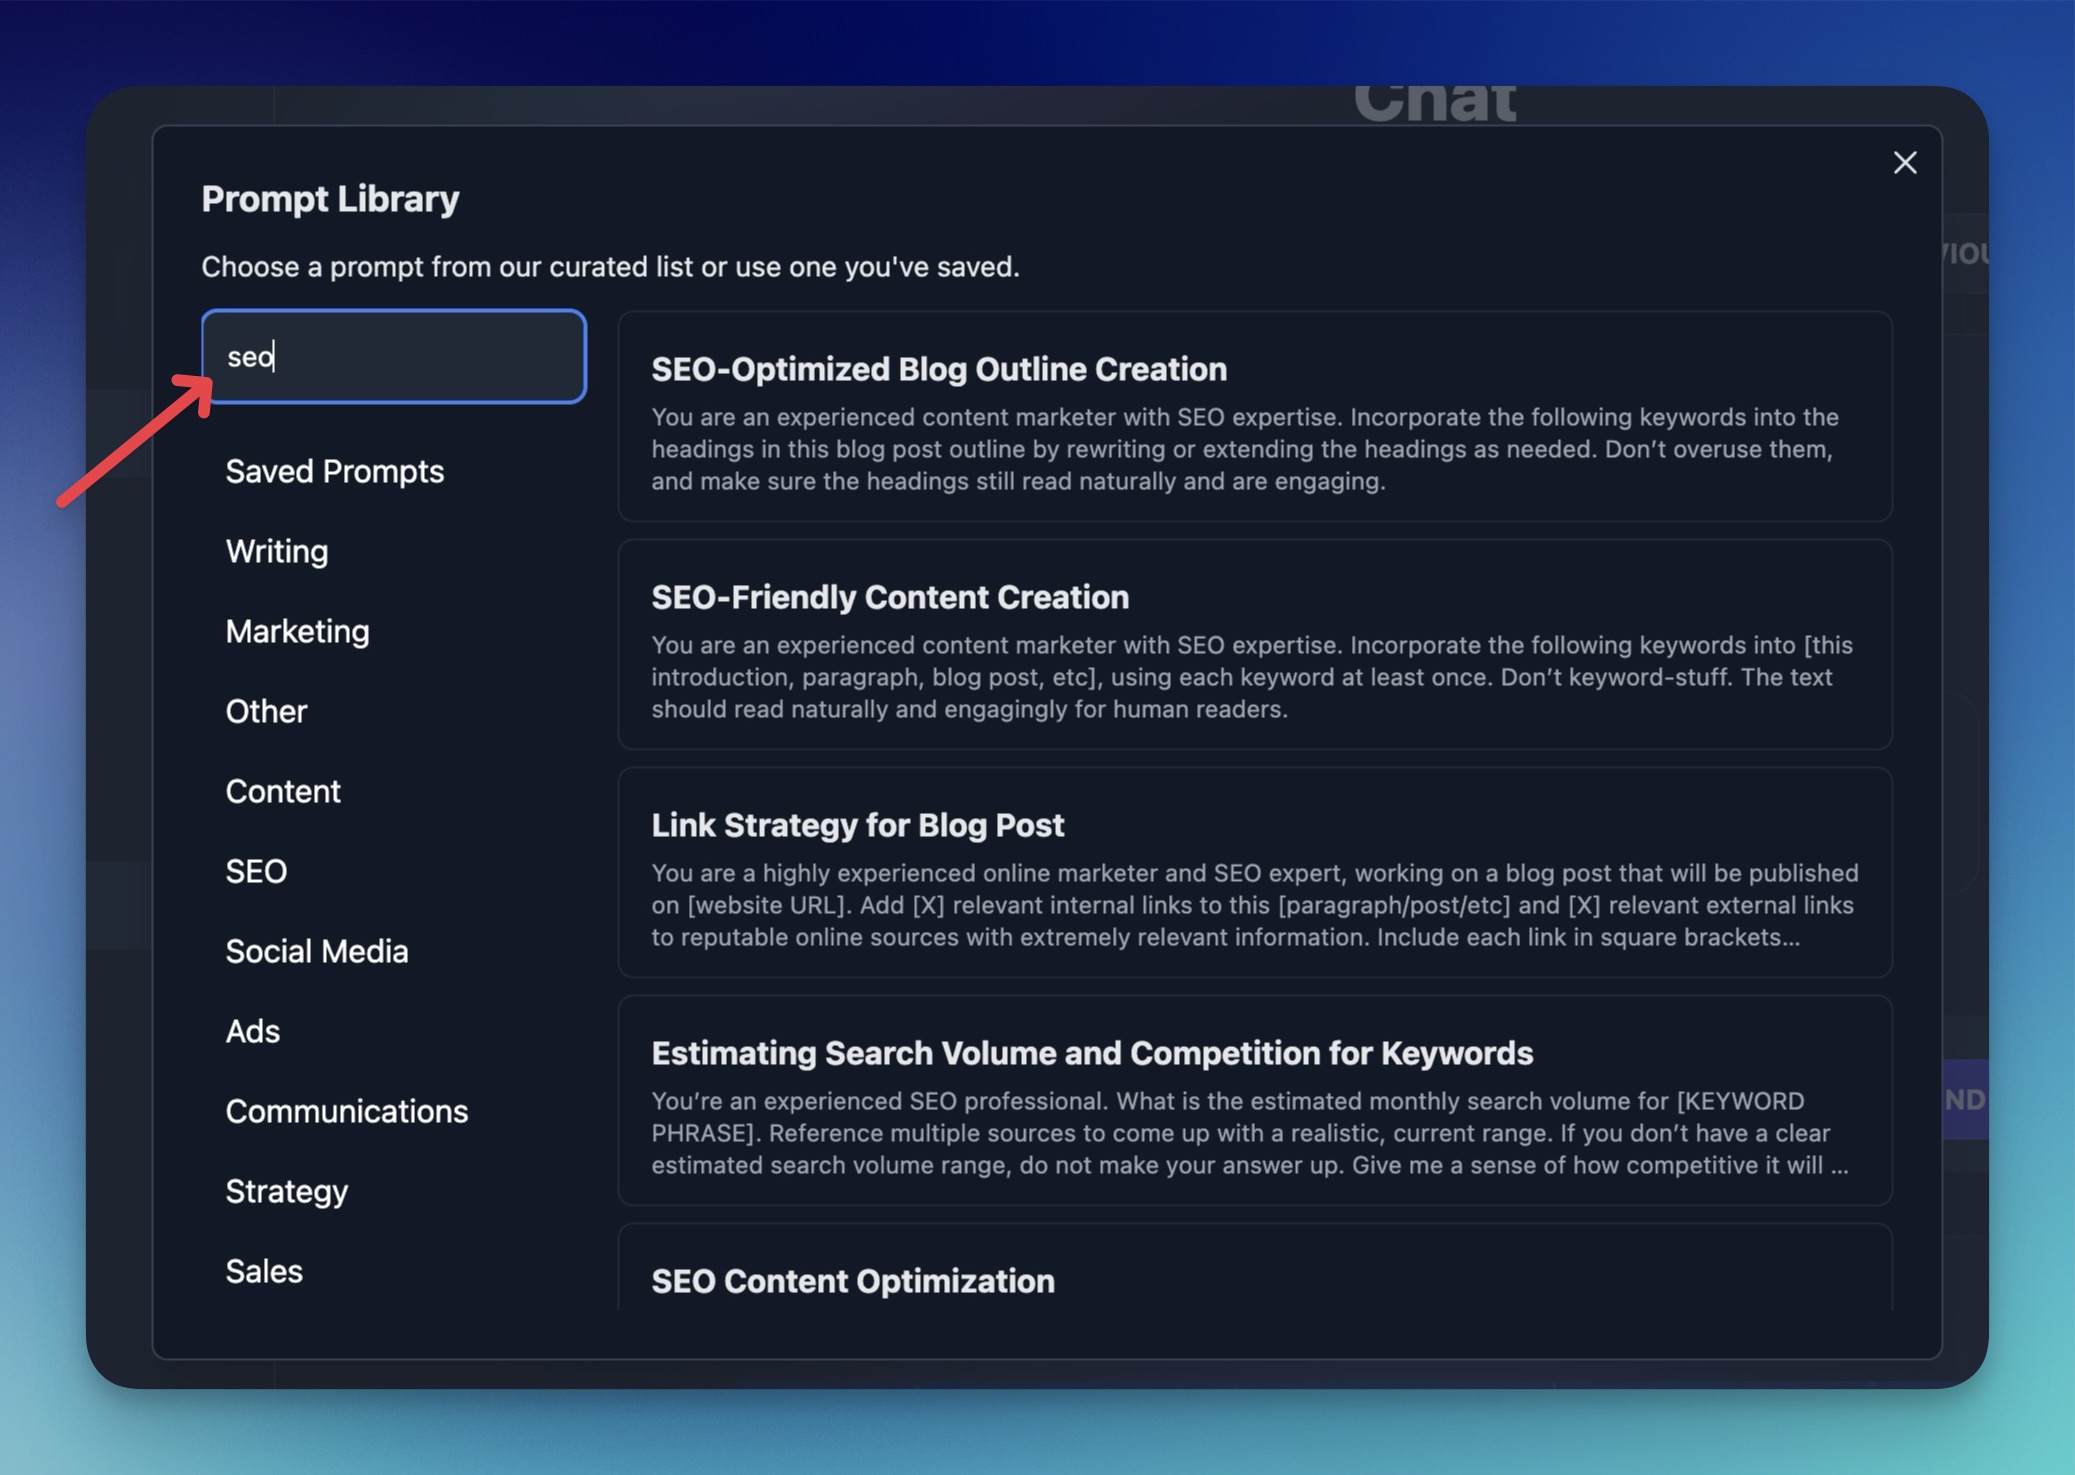
Task: Select SEO-Friendly Content Creation prompt
Action: pyautogui.click(x=889, y=597)
